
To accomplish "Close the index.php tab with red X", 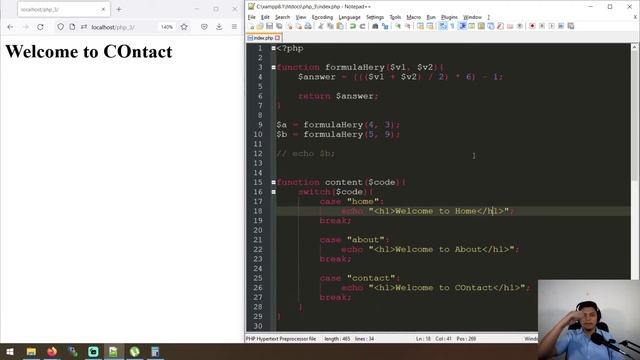I will [x=278, y=38].
